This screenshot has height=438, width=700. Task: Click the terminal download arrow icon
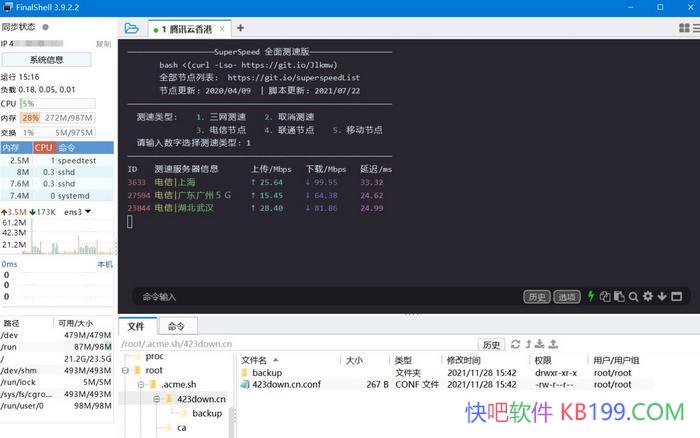point(661,296)
